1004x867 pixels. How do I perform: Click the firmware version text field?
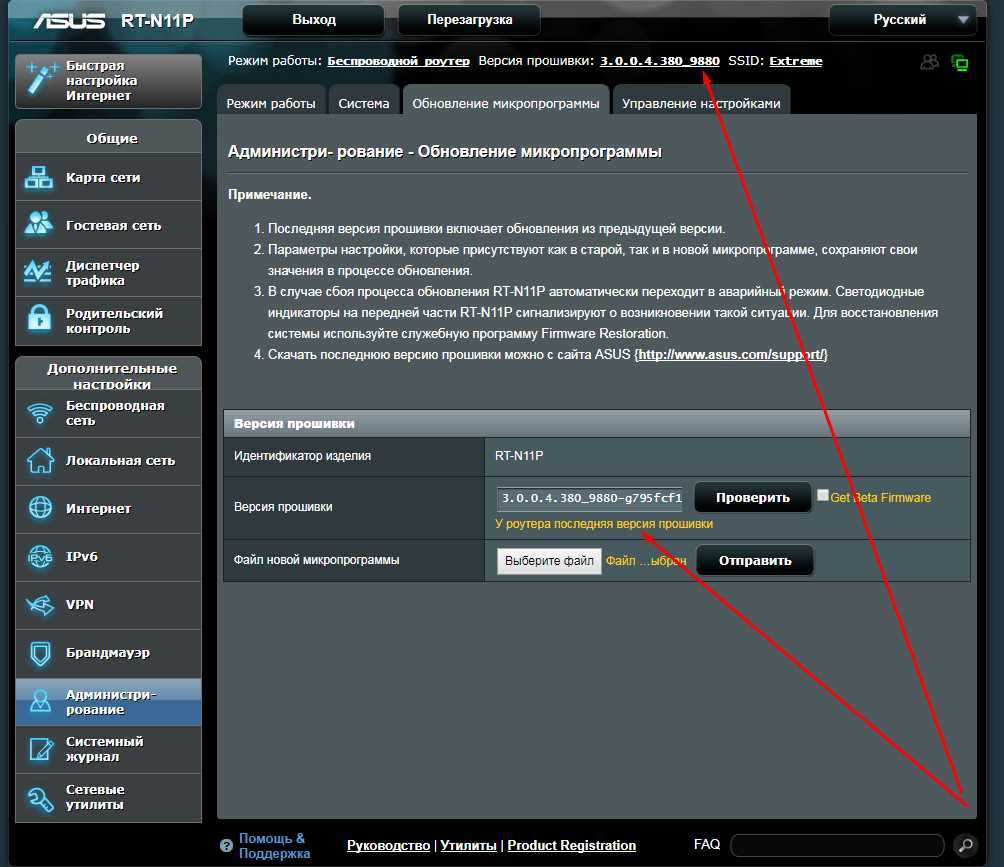click(x=590, y=498)
